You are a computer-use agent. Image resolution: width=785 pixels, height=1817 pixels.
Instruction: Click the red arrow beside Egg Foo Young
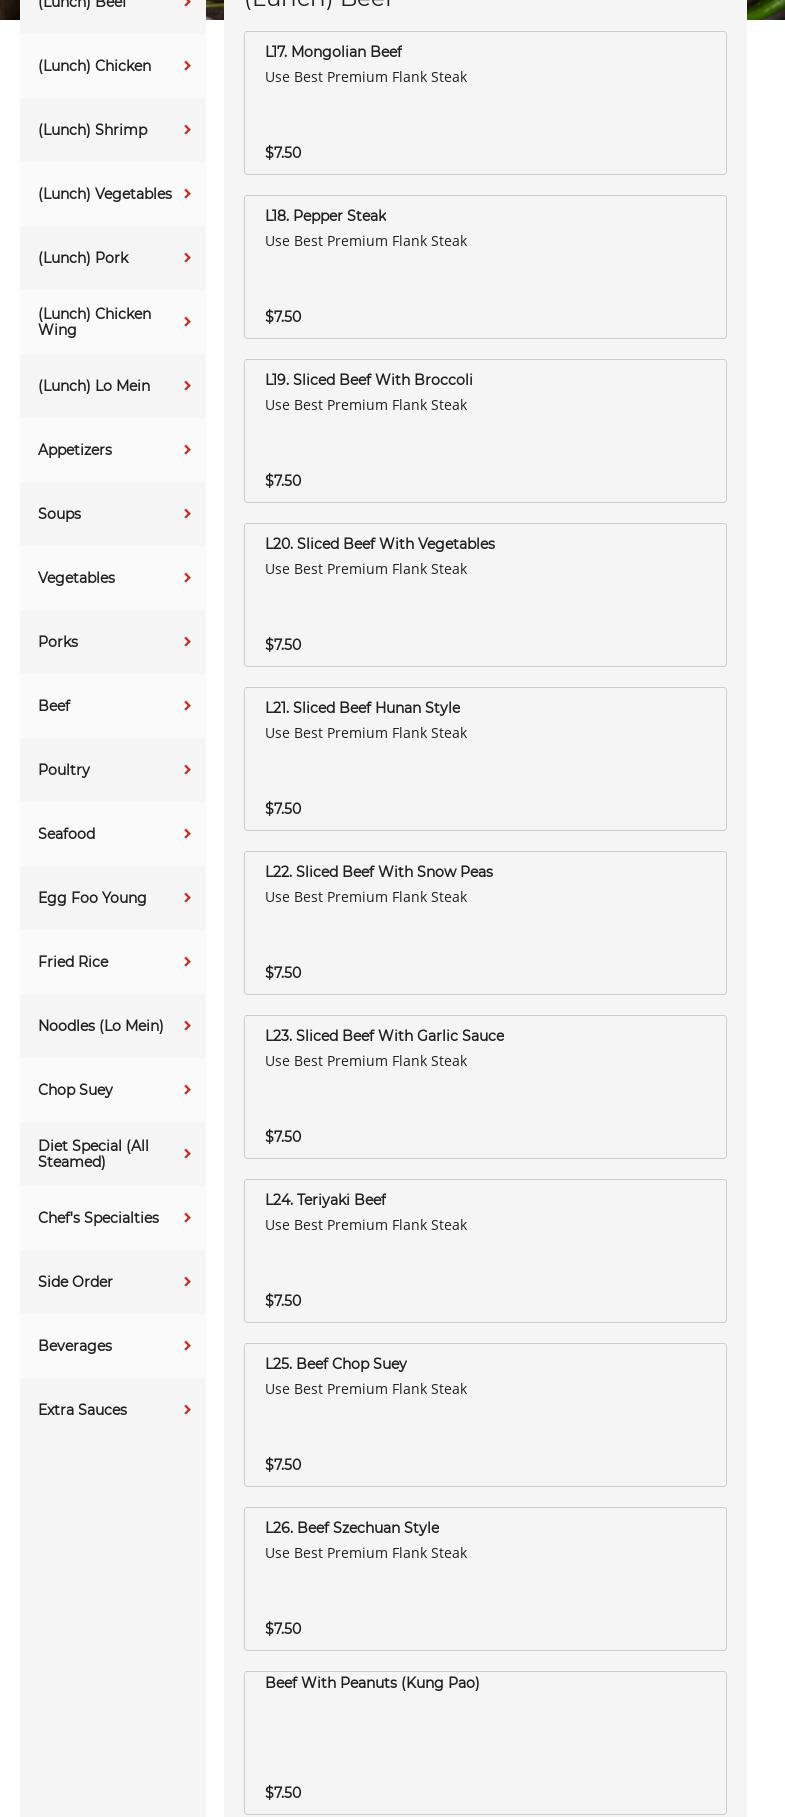187,898
